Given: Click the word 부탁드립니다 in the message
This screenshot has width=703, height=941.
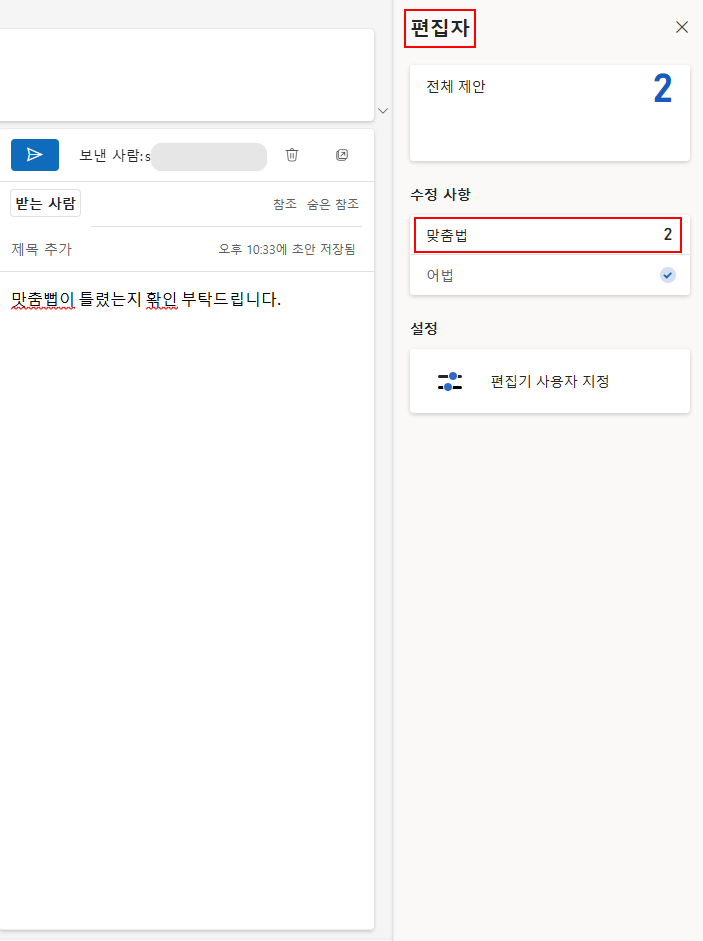Looking at the screenshot, I should (231, 299).
